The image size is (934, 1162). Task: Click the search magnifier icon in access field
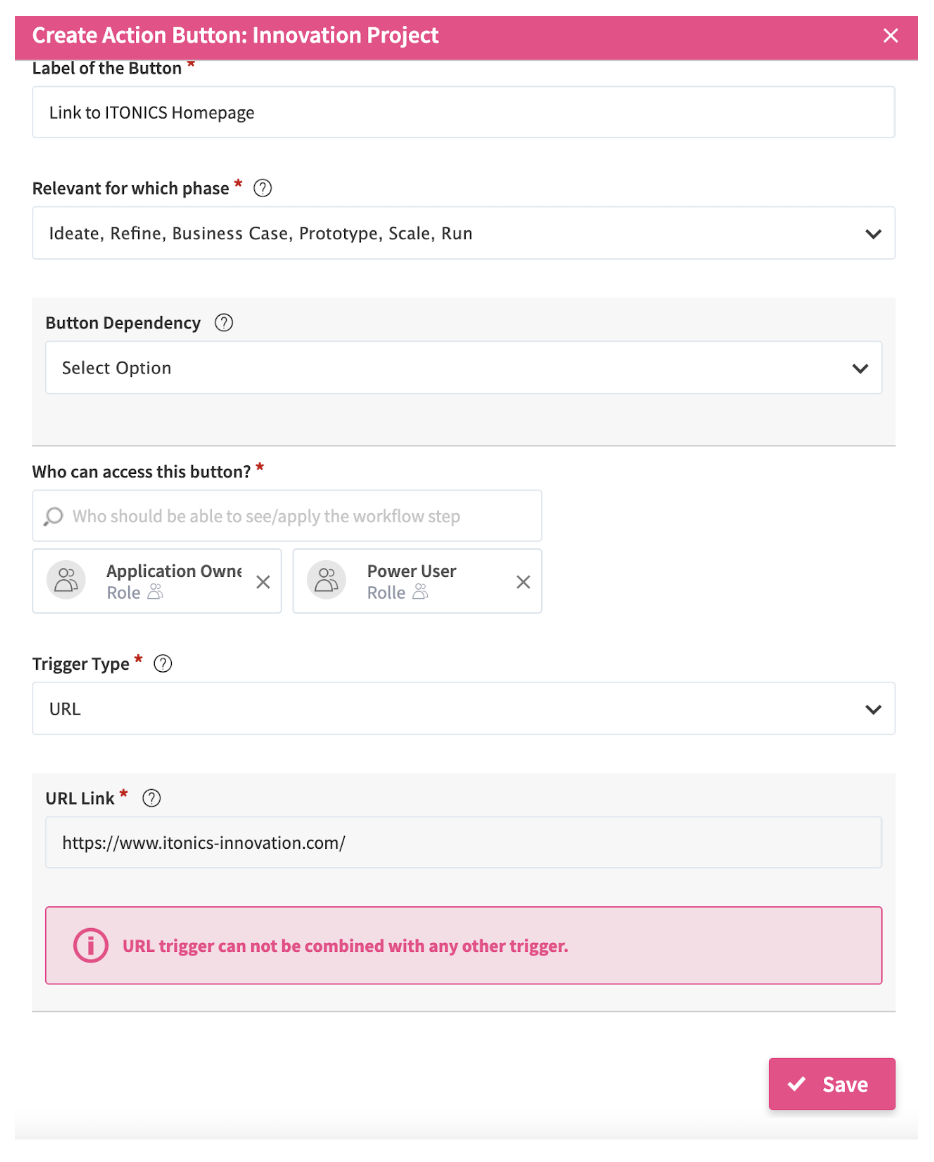(54, 517)
